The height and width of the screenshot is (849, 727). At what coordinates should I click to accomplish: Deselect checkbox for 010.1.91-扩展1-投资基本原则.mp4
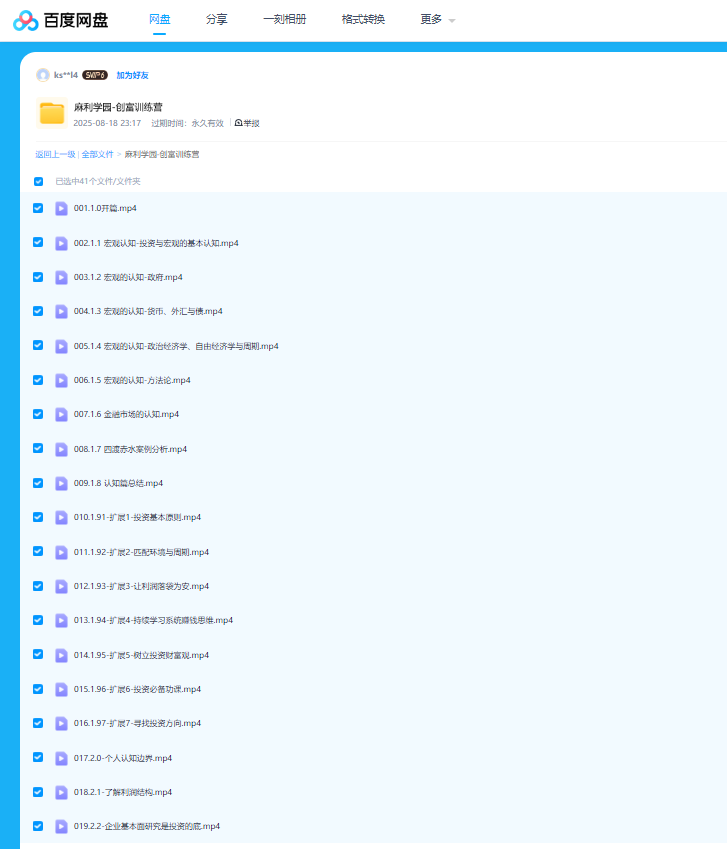(38, 517)
